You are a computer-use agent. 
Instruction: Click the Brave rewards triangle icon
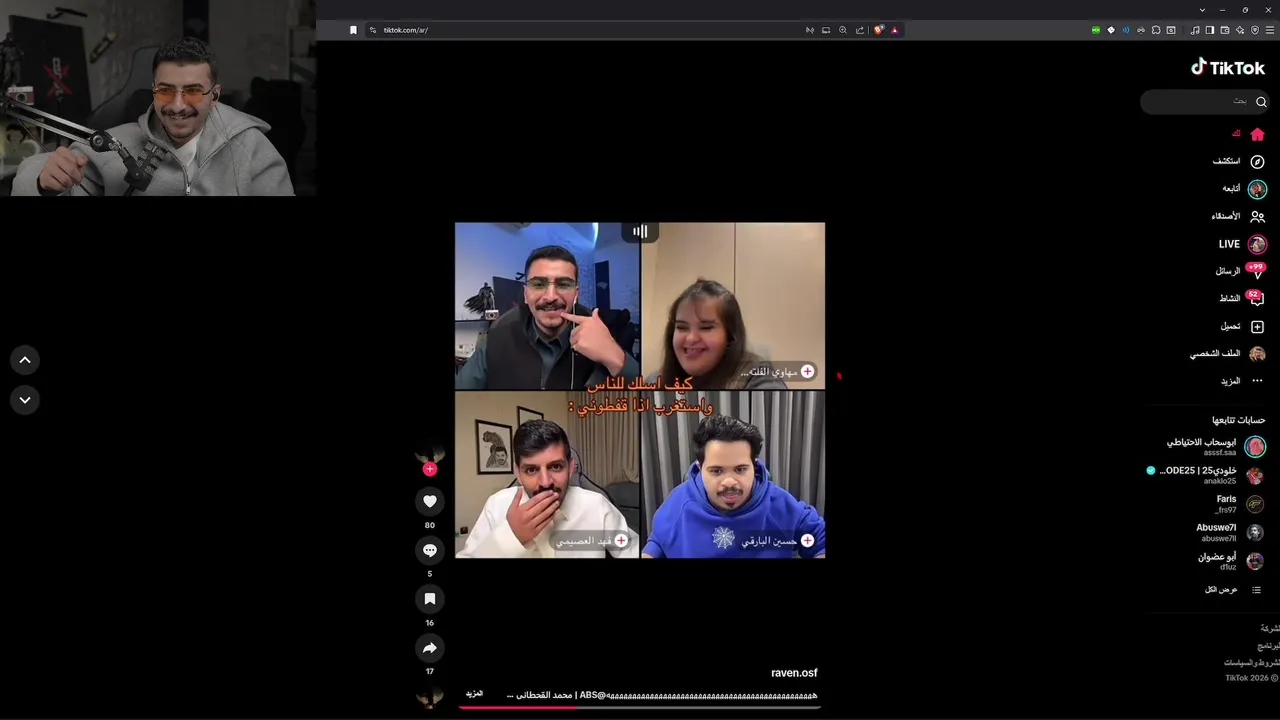(x=894, y=30)
